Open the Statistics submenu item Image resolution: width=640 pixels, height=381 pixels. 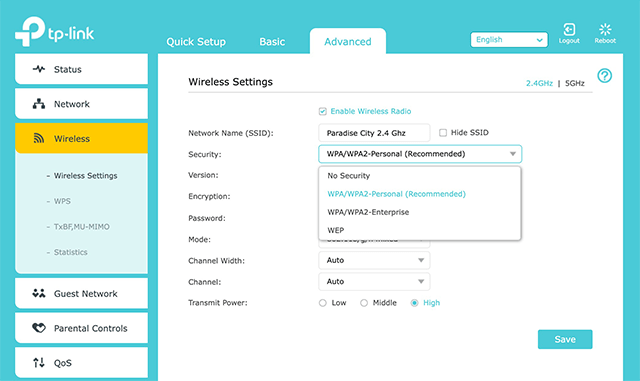(x=71, y=252)
